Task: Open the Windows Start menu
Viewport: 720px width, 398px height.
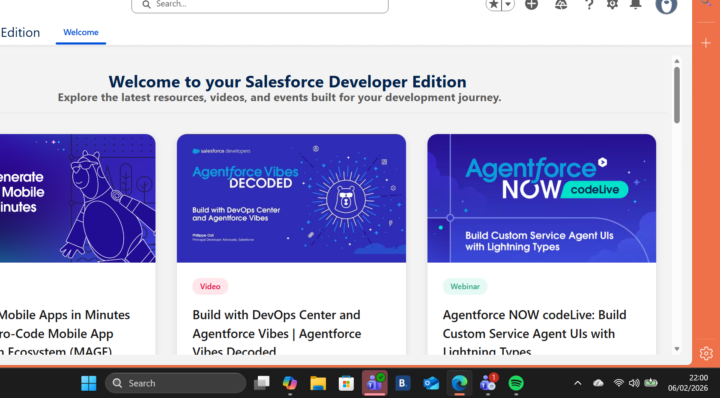Action: pyautogui.click(x=89, y=383)
